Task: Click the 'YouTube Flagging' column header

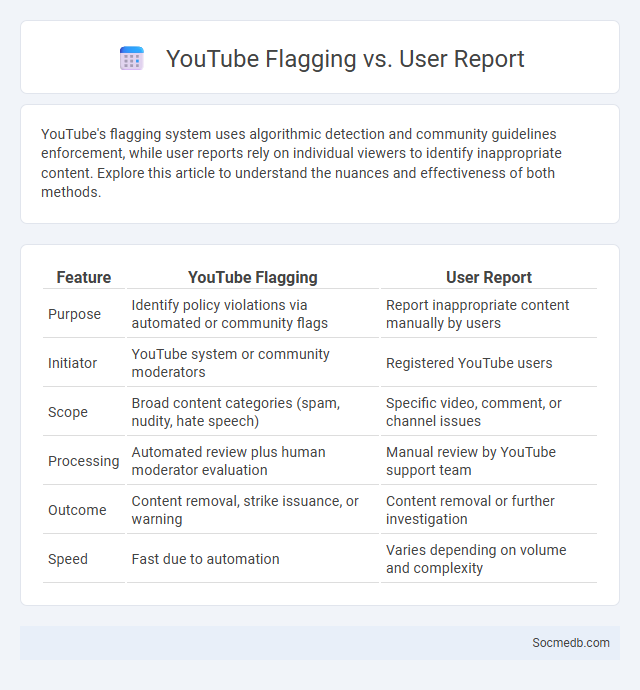Action: click(x=253, y=277)
